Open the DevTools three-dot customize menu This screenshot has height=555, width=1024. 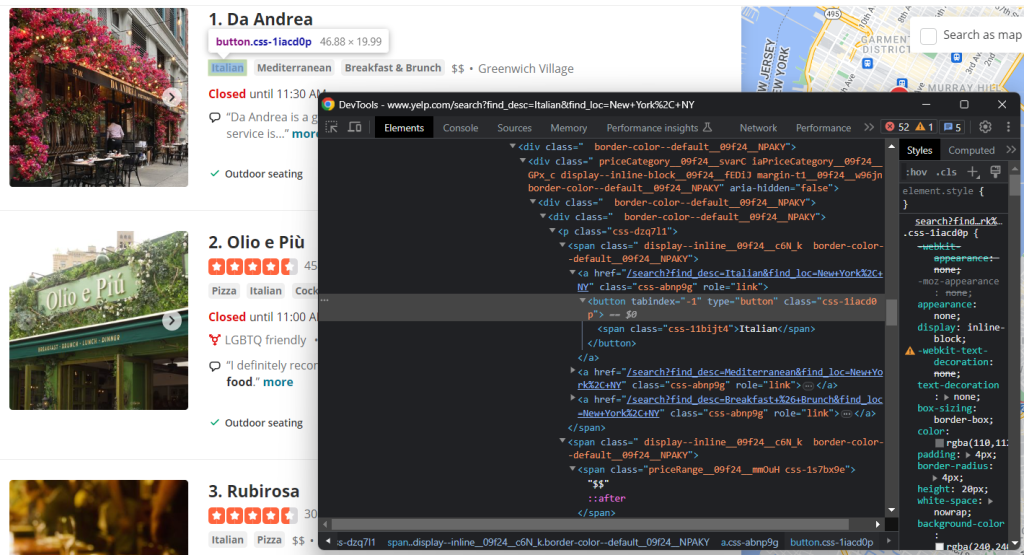pyautogui.click(x=1007, y=127)
